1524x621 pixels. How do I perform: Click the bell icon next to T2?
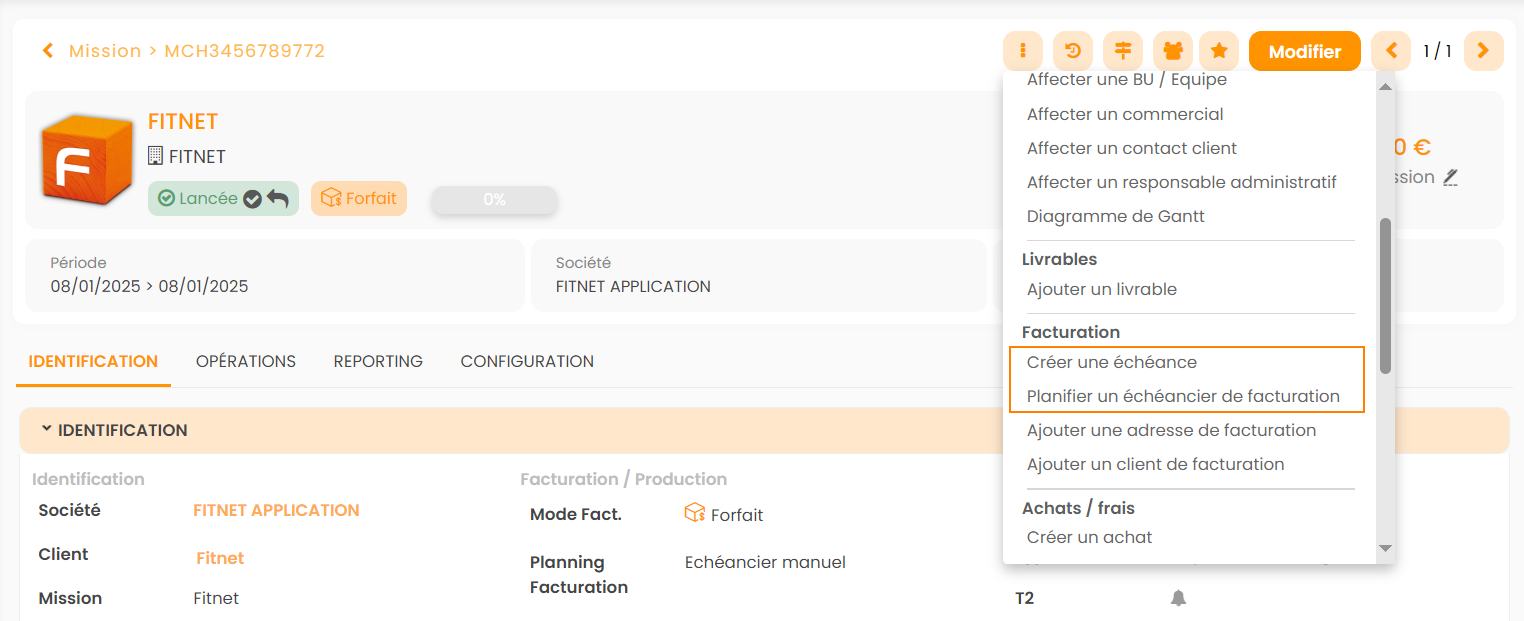tap(1178, 598)
